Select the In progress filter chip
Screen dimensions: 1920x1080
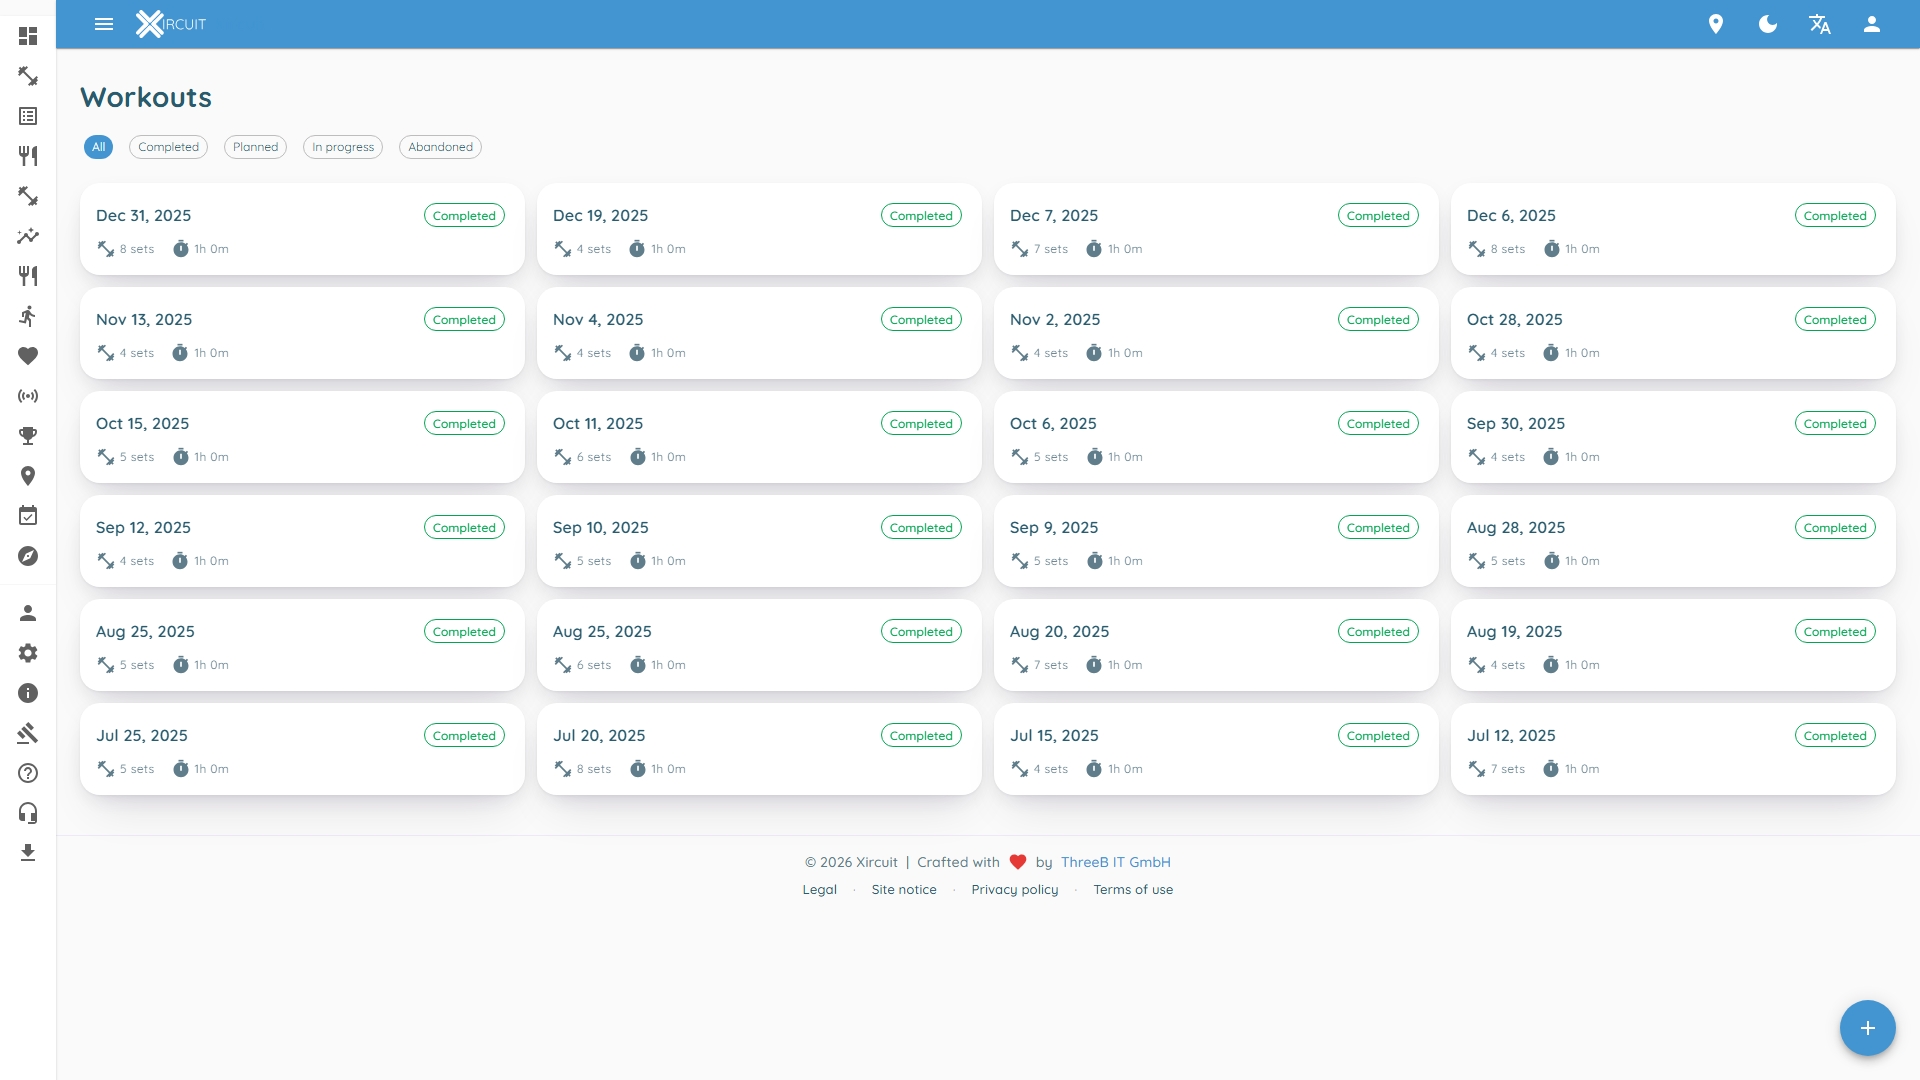click(343, 147)
